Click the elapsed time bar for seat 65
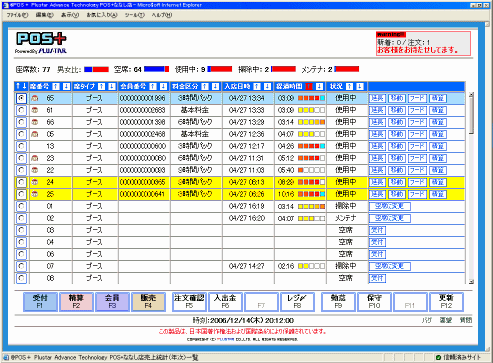 pos(311,98)
